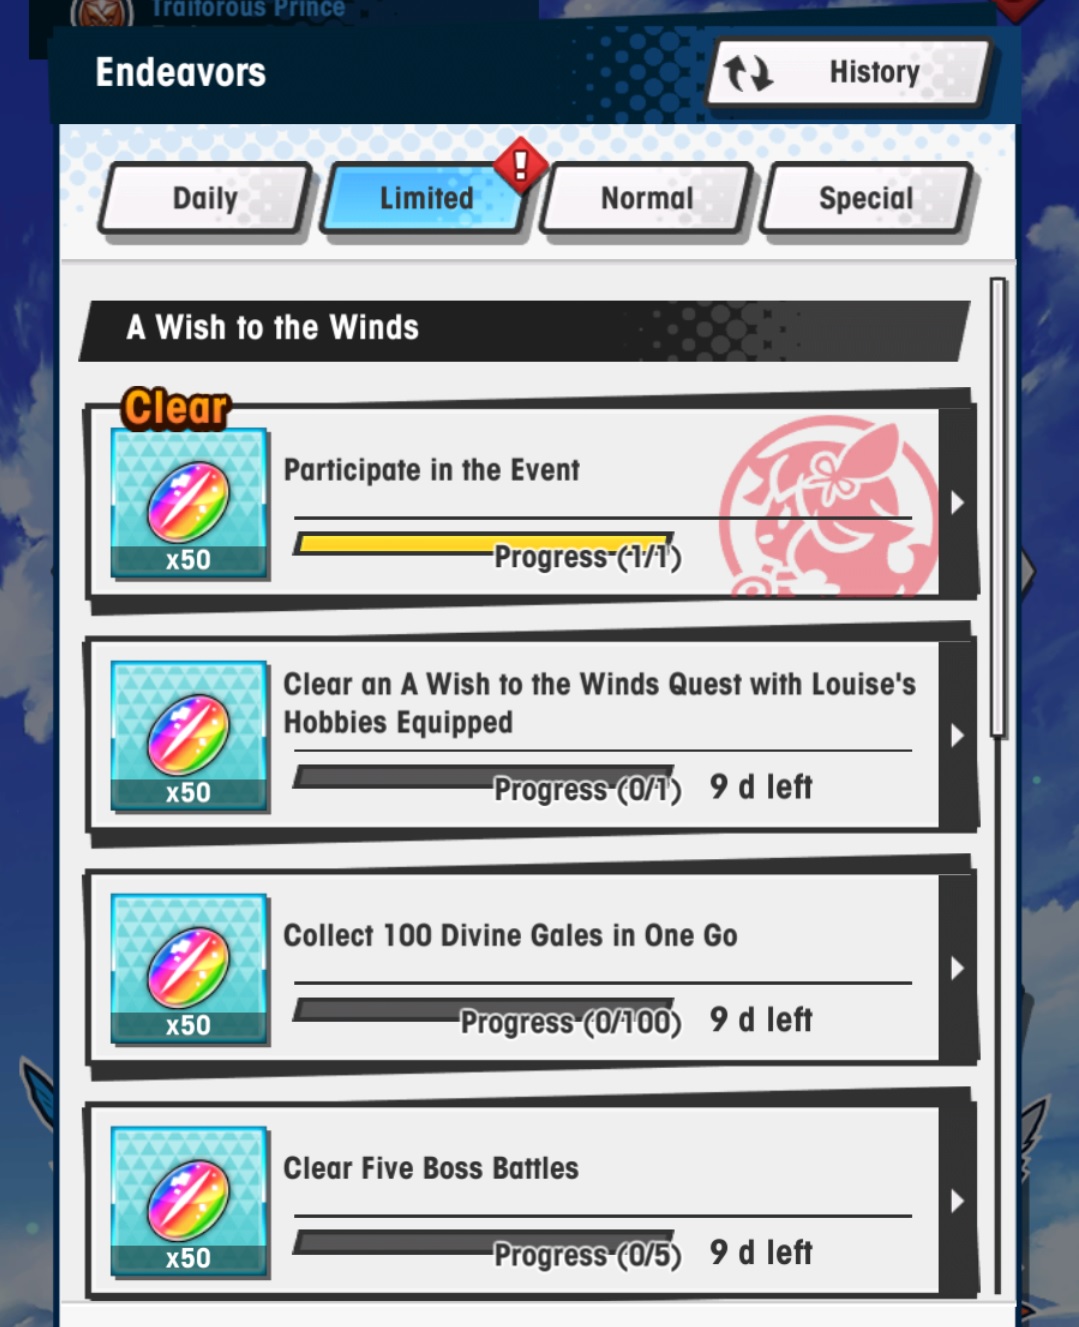Click the refresh arrows icon beside History
This screenshot has height=1327, width=1079.
pyautogui.click(x=748, y=72)
